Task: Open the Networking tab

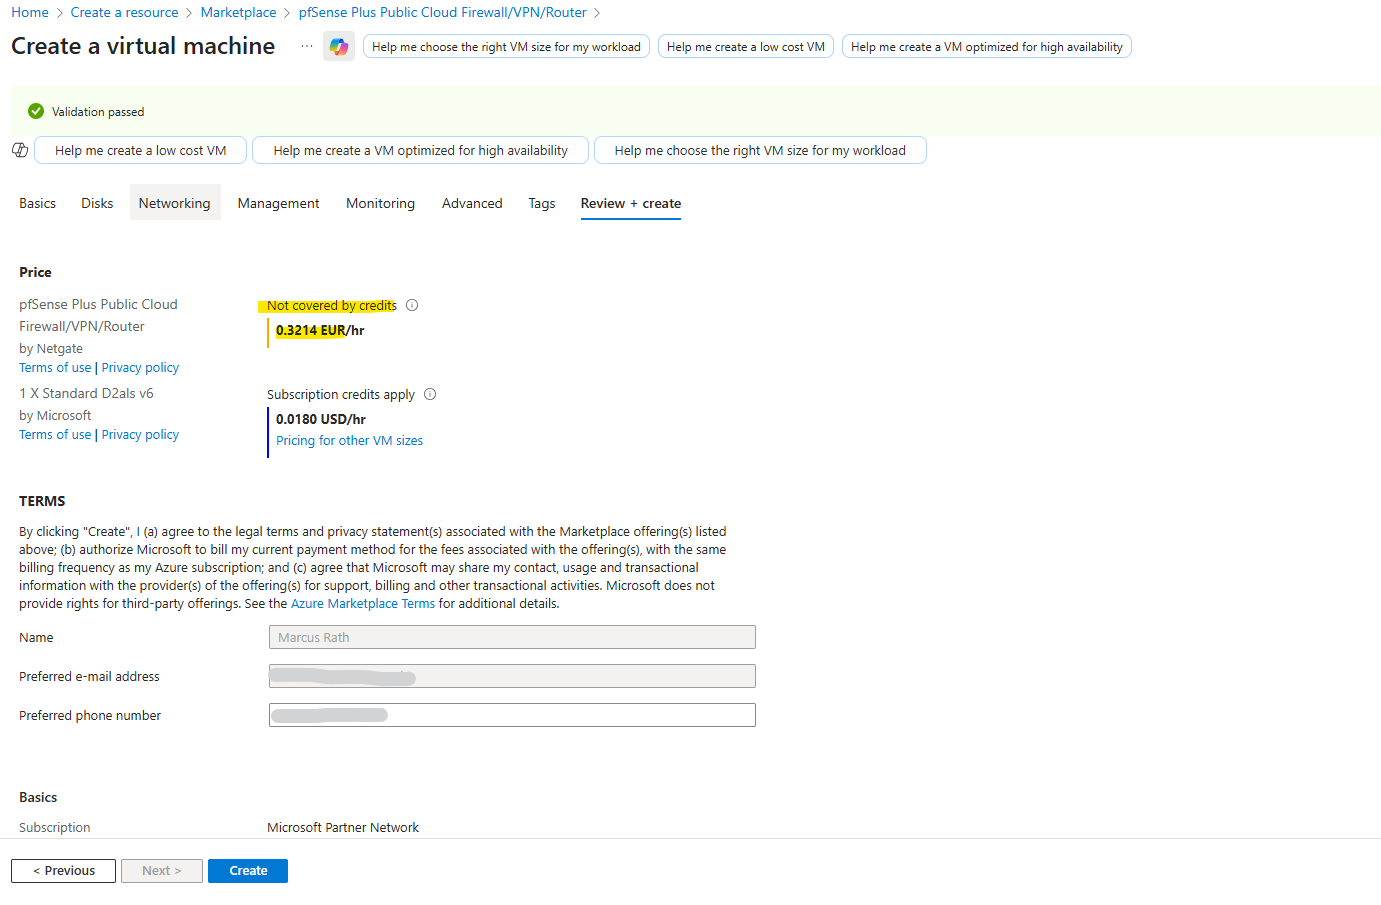Action: (175, 203)
